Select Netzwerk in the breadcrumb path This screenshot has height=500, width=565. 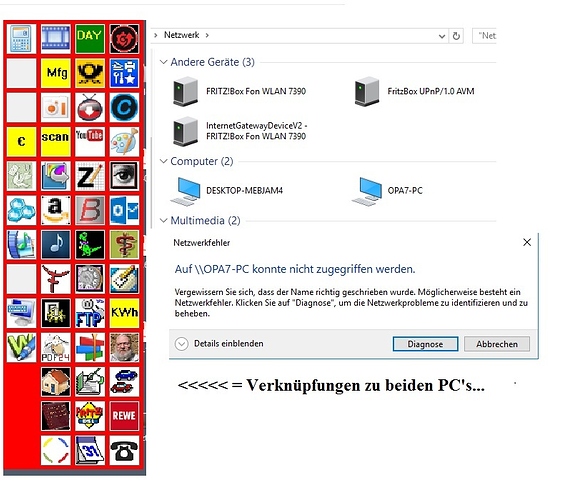pos(181,35)
